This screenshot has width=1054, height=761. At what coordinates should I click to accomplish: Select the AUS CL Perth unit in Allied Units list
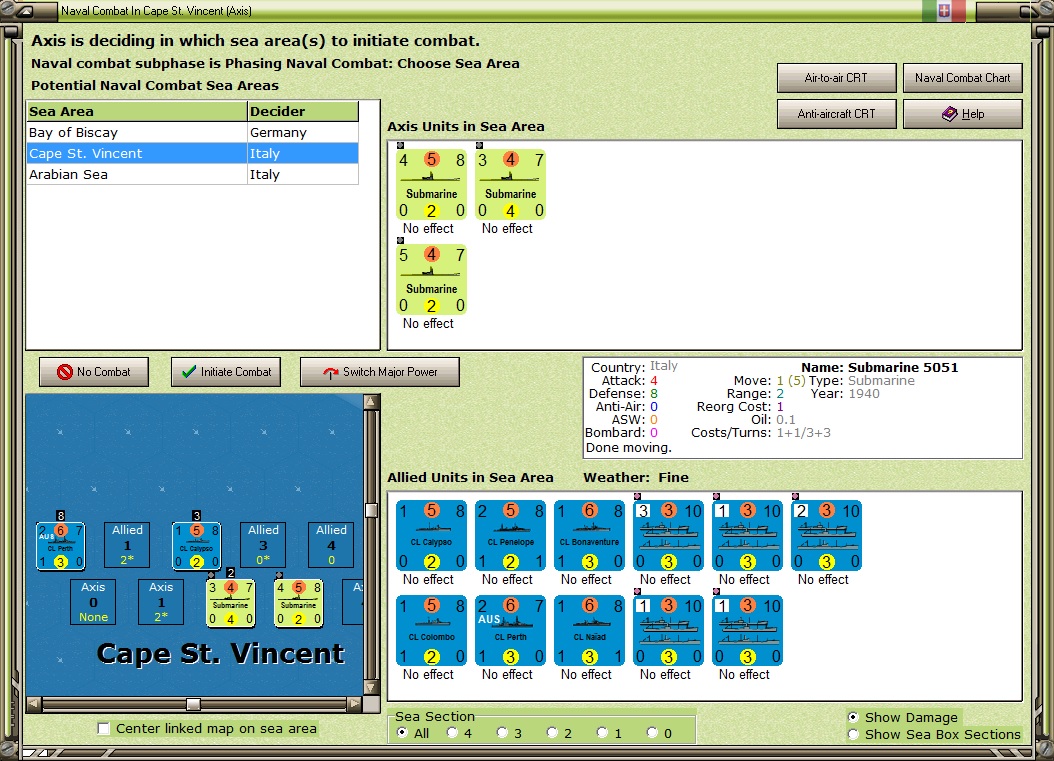(510, 631)
